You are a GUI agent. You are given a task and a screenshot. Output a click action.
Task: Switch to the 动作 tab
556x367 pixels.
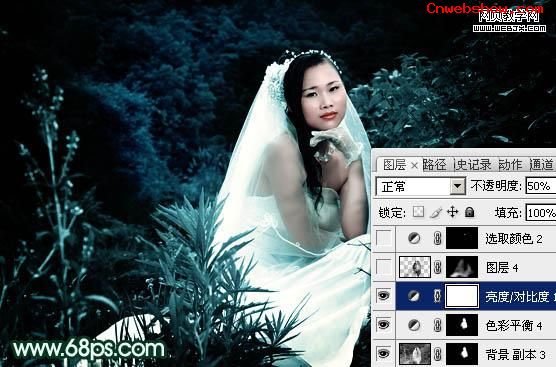[x=510, y=165]
